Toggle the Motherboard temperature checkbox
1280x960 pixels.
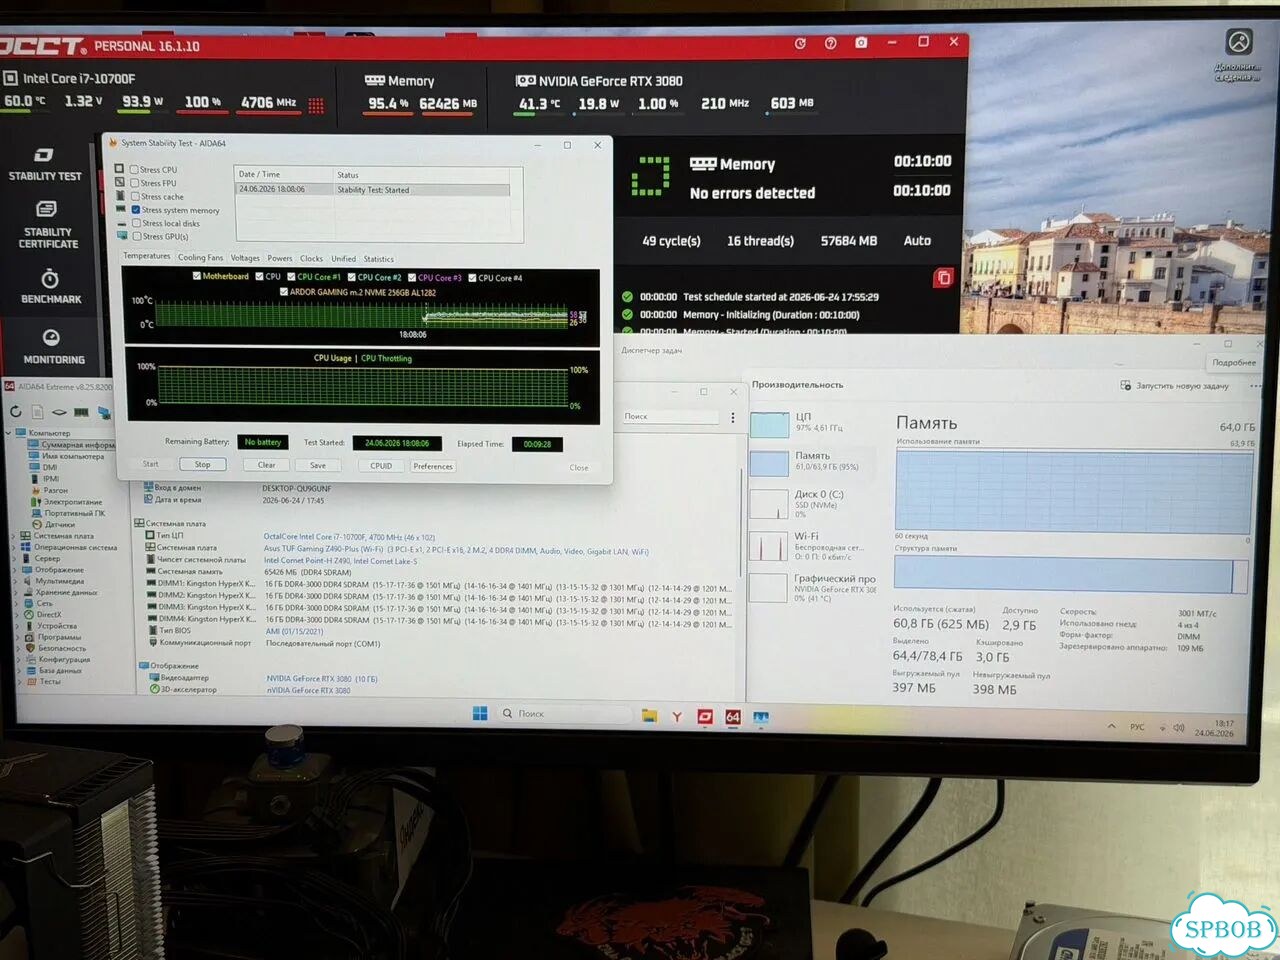[197, 276]
